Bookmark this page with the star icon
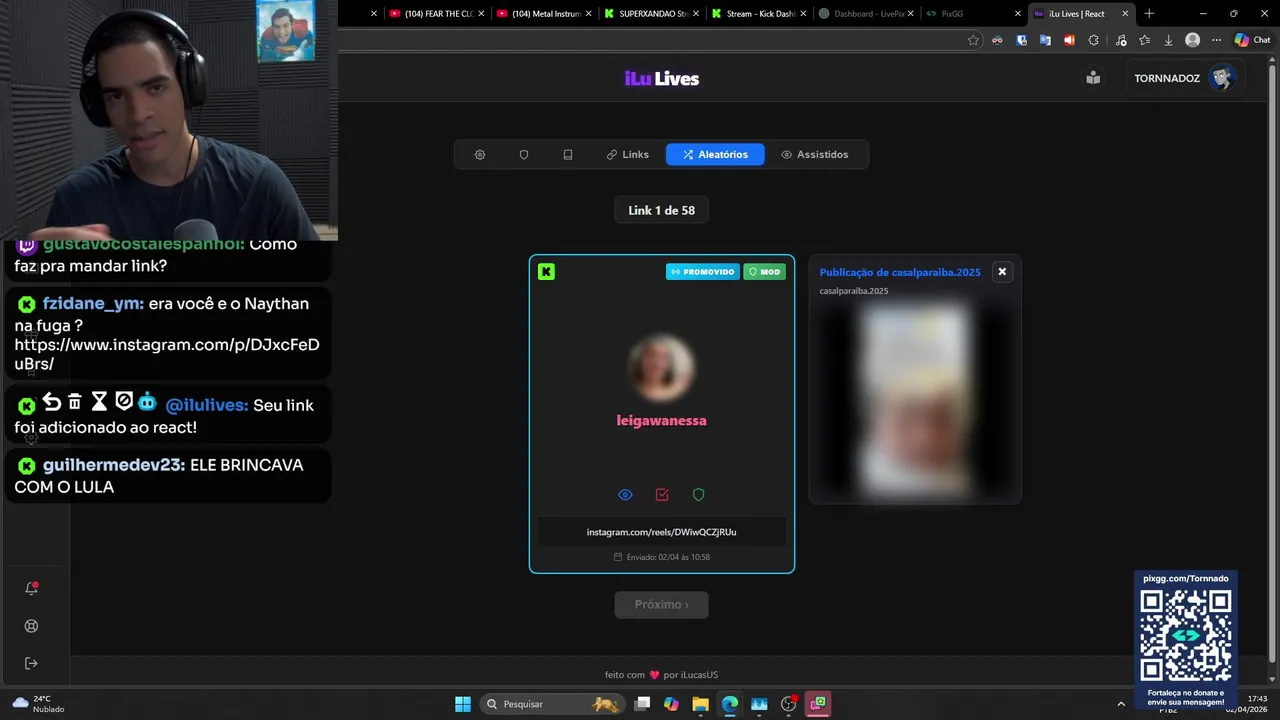 click(x=973, y=40)
